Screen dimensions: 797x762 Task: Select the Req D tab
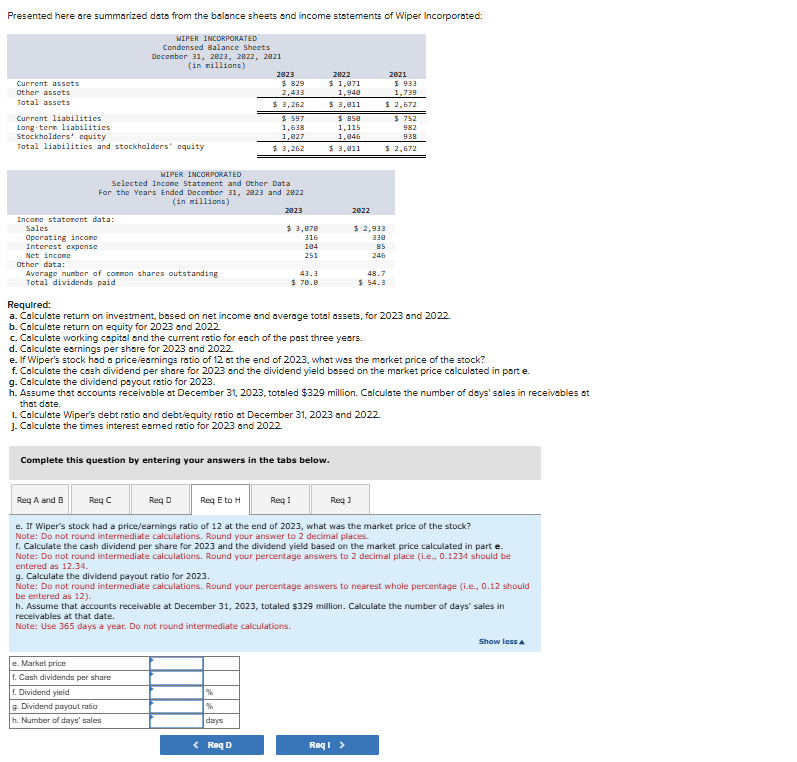click(x=160, y=500)
